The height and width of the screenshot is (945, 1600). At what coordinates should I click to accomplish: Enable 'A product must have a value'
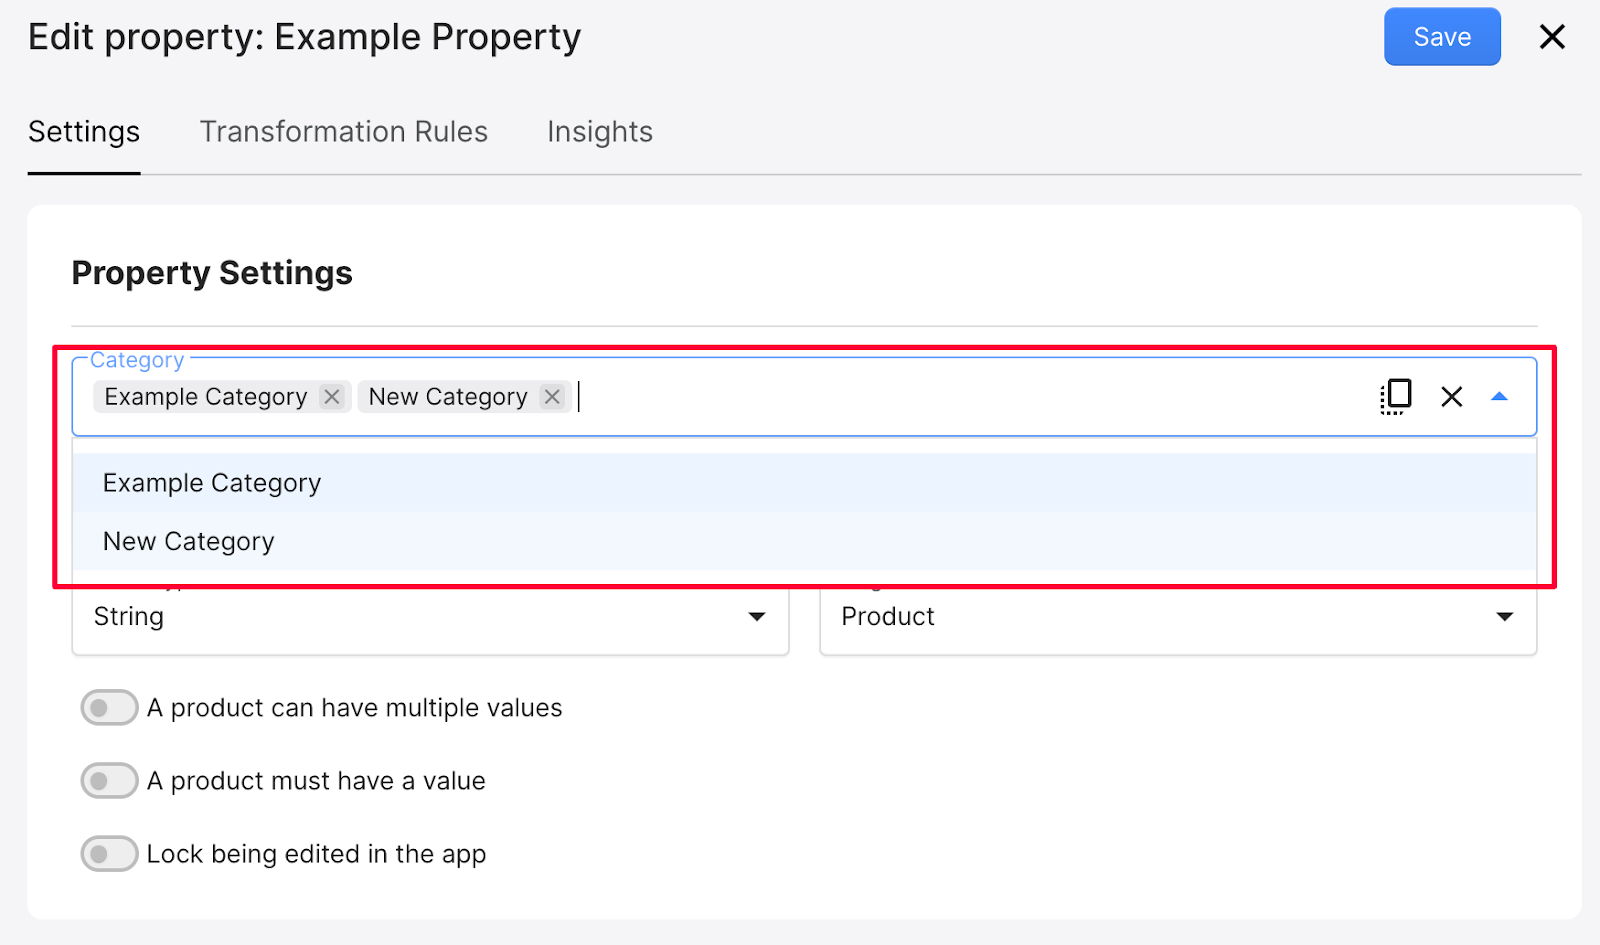(x=109, y=781)
